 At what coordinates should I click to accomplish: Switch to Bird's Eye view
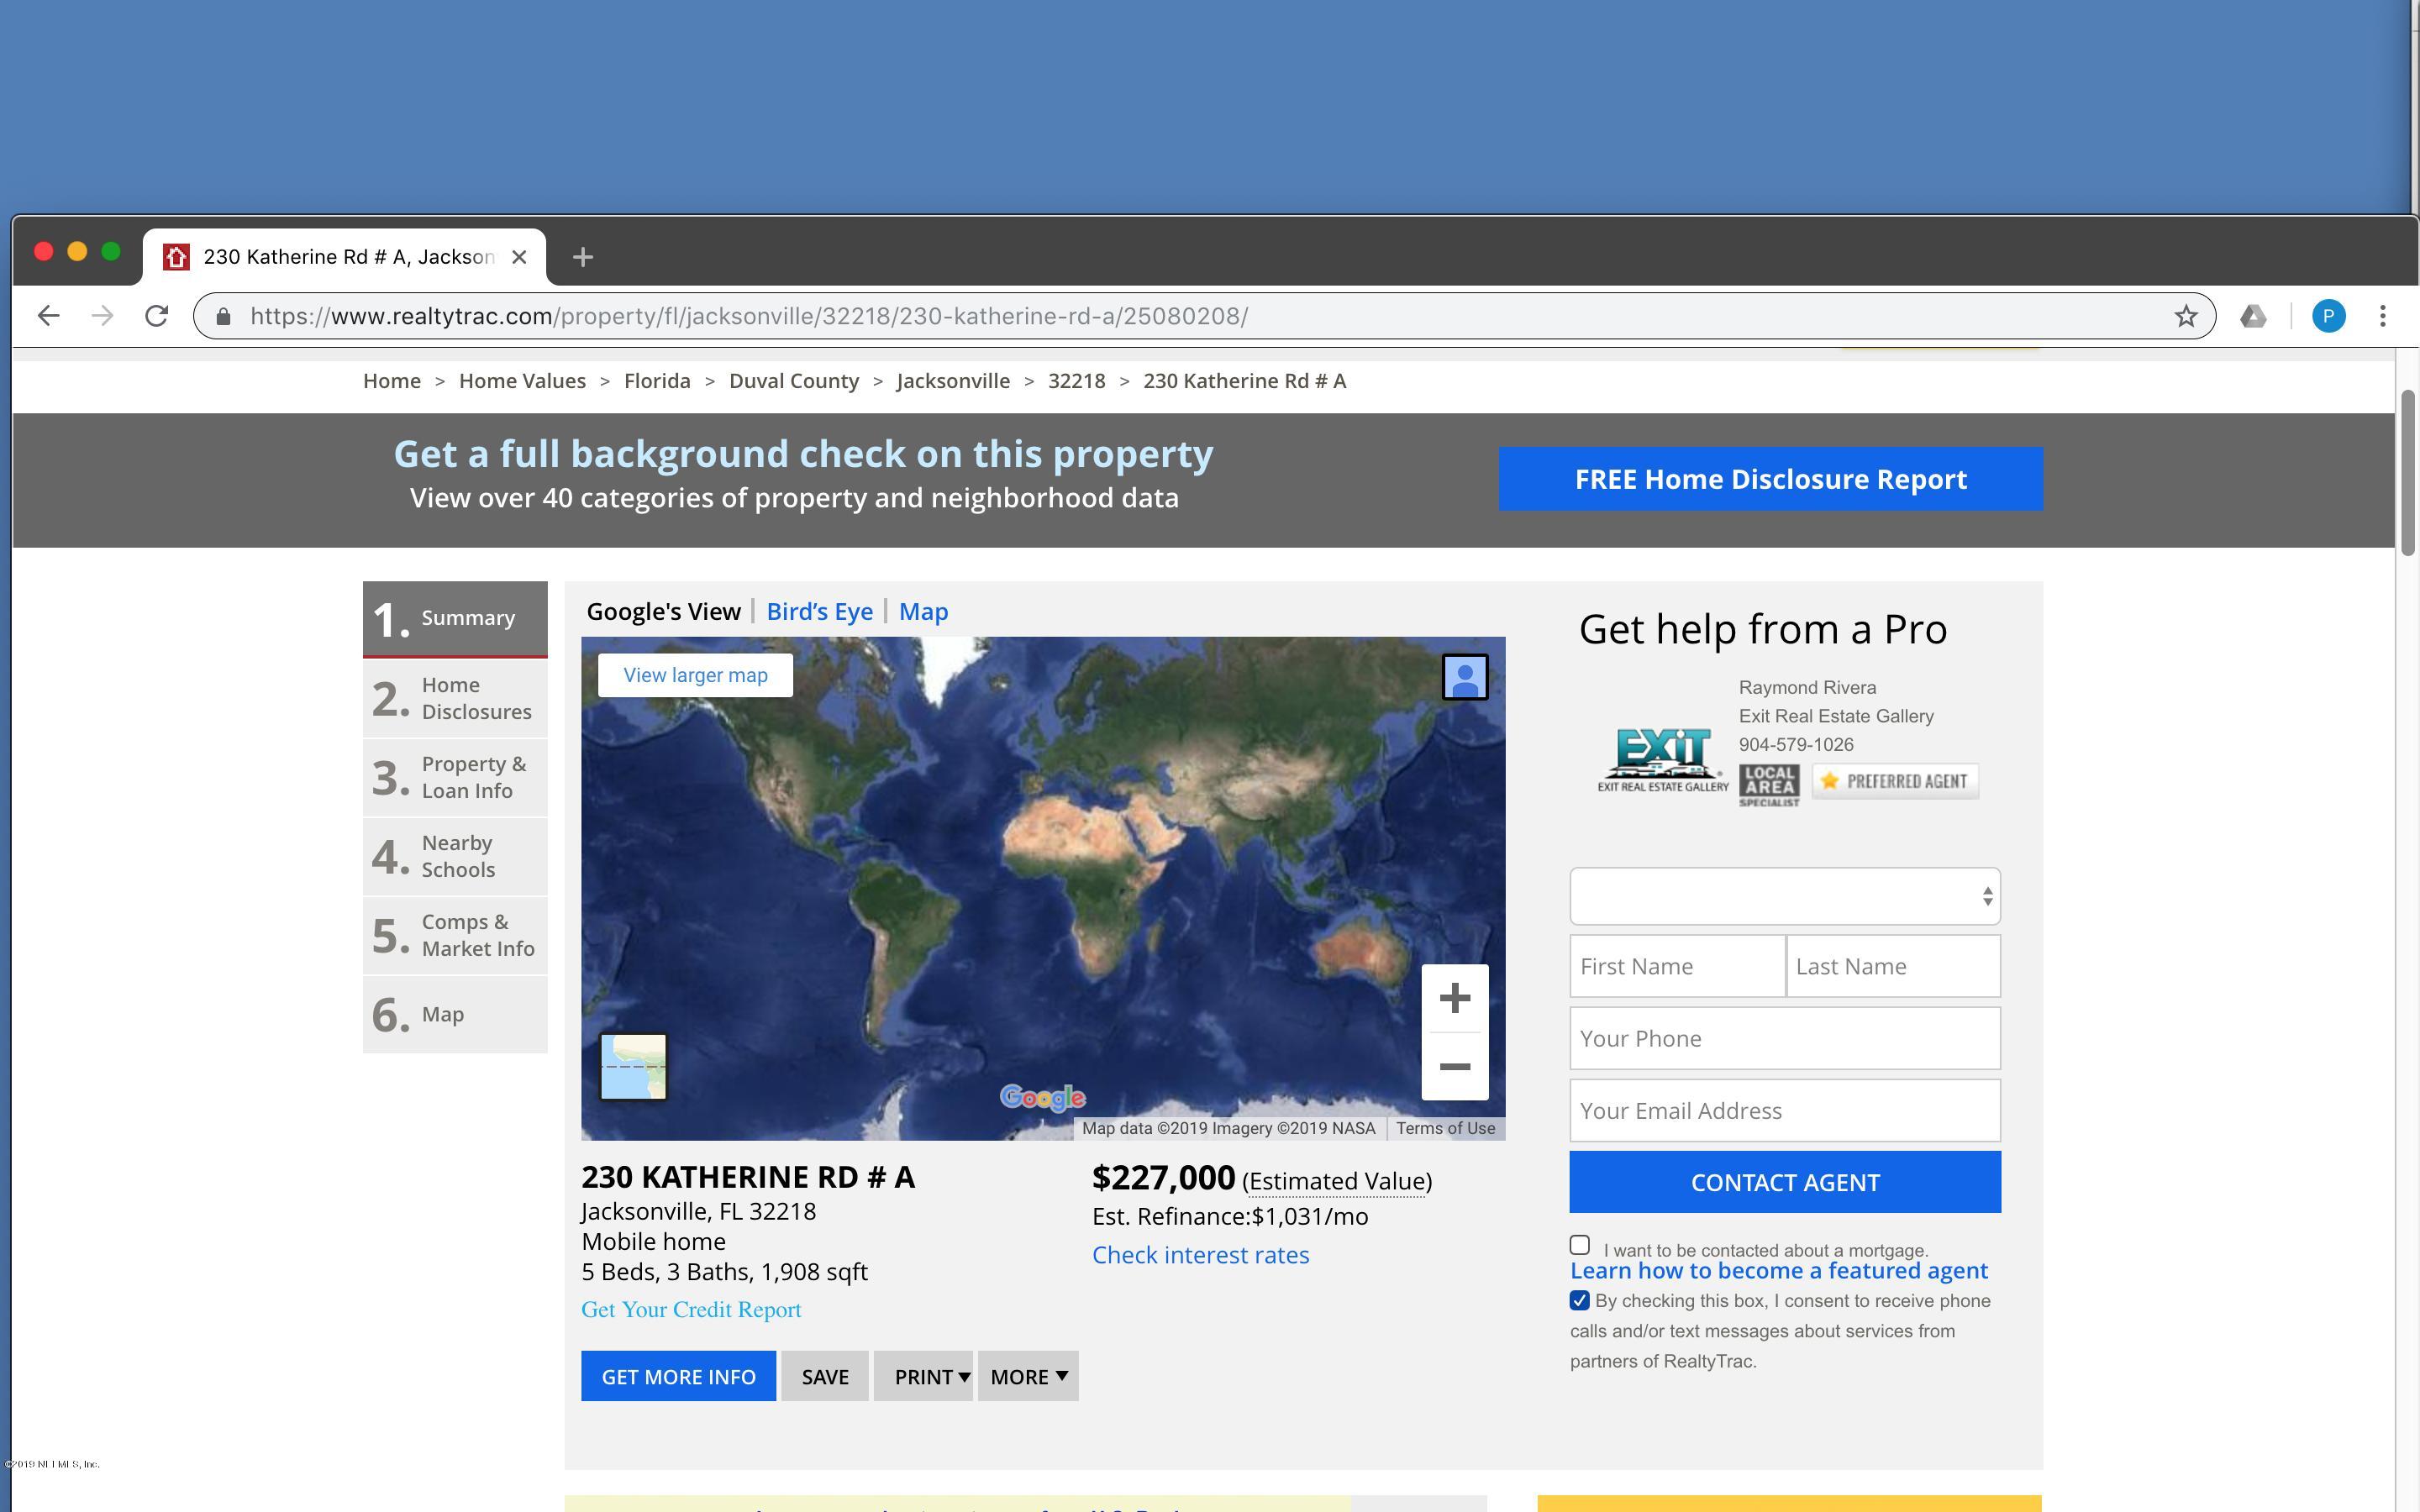click(819, 611)
